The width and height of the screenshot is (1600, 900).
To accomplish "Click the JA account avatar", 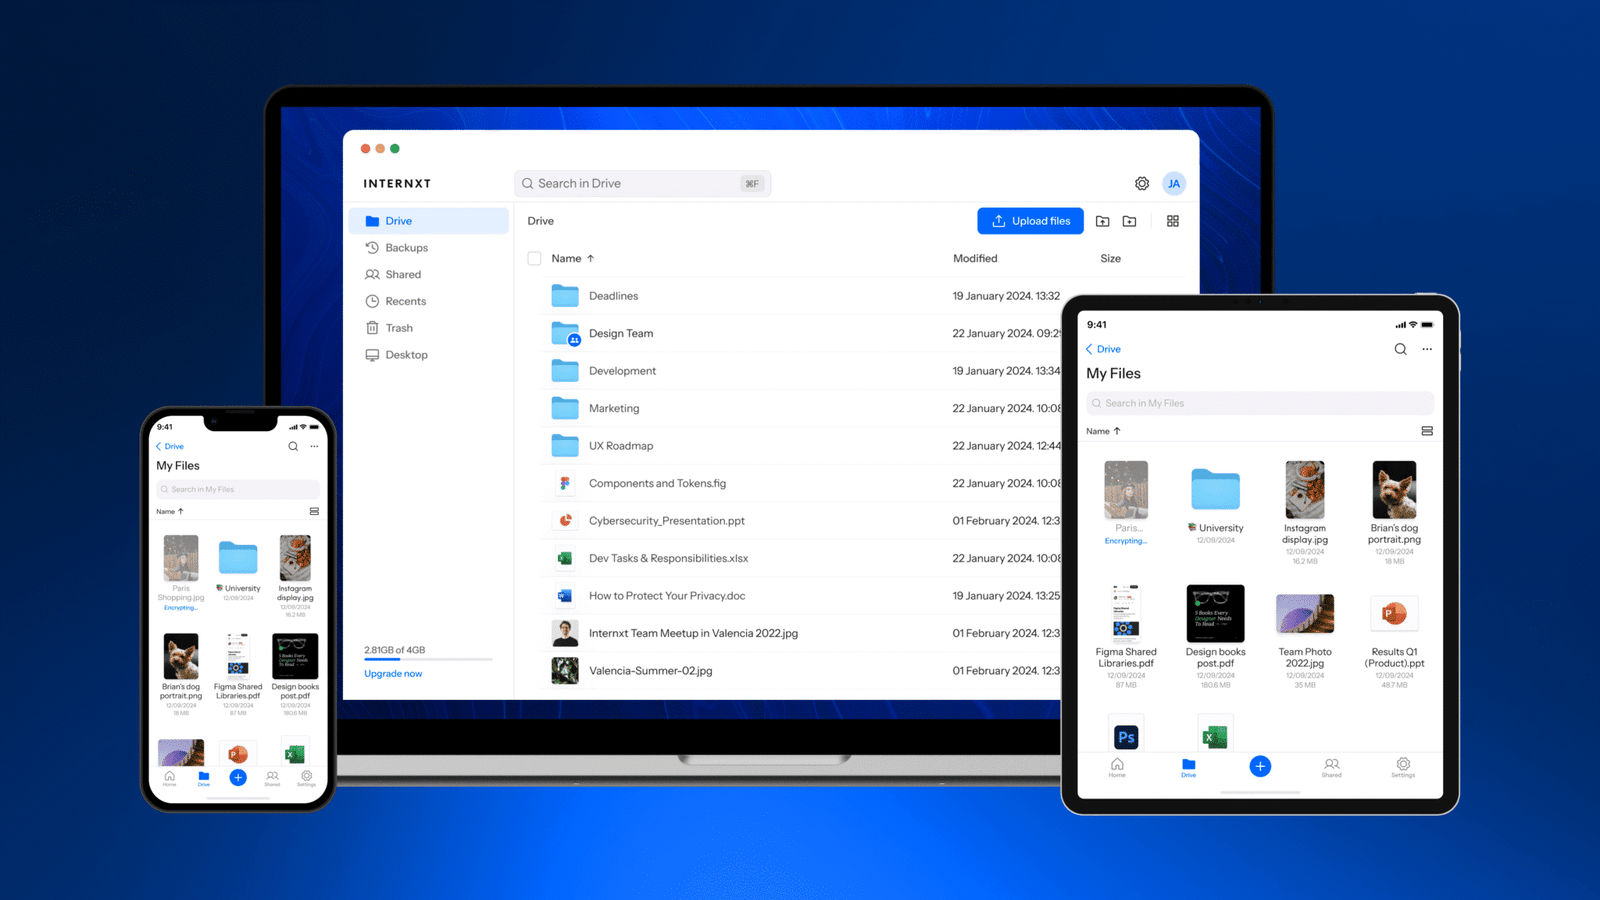I will (1173, 183).
